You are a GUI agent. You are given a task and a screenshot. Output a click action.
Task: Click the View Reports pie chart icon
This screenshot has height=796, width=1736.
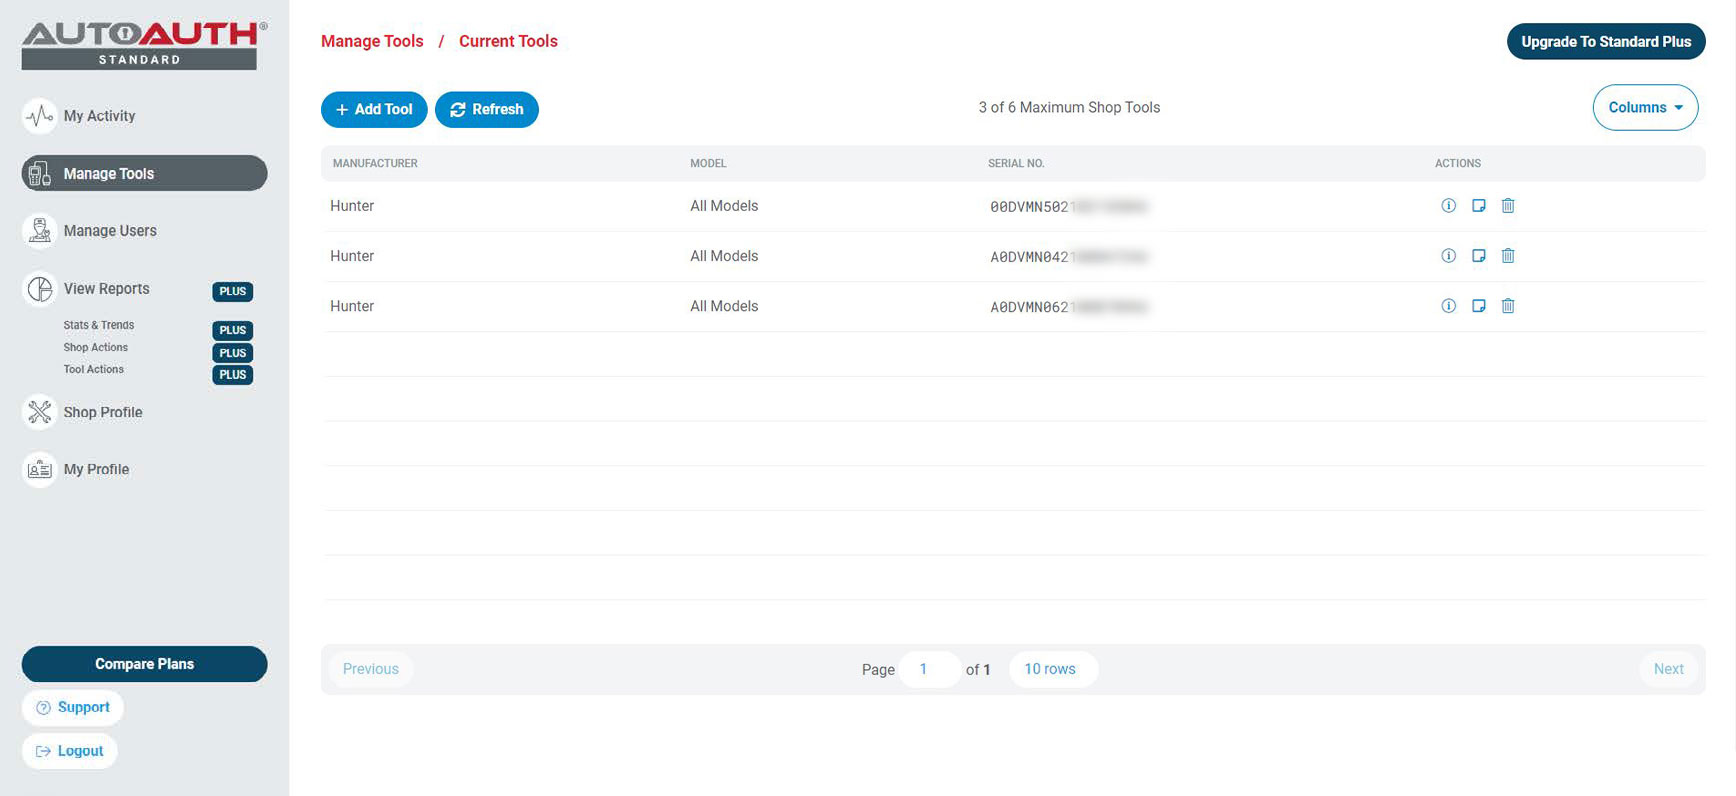pos(40,289)
